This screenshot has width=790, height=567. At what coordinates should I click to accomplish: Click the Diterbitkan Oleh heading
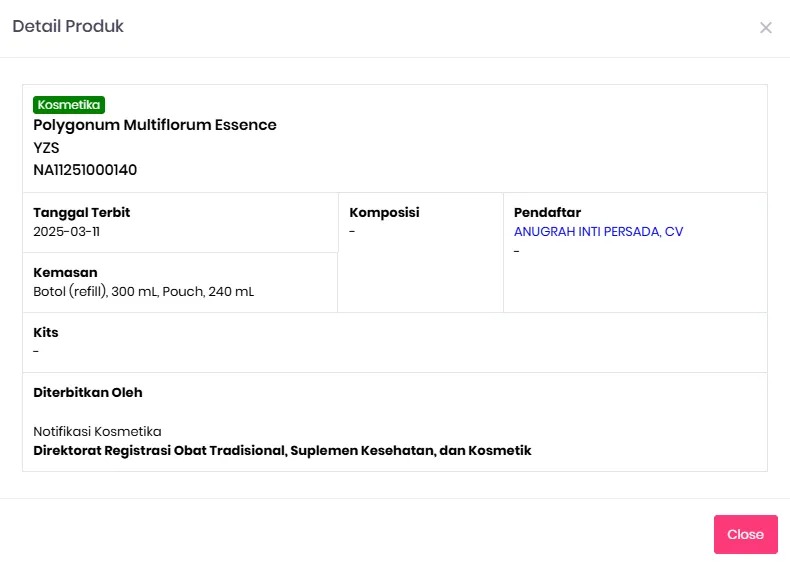pyautogui.click(x=88, y=393)
